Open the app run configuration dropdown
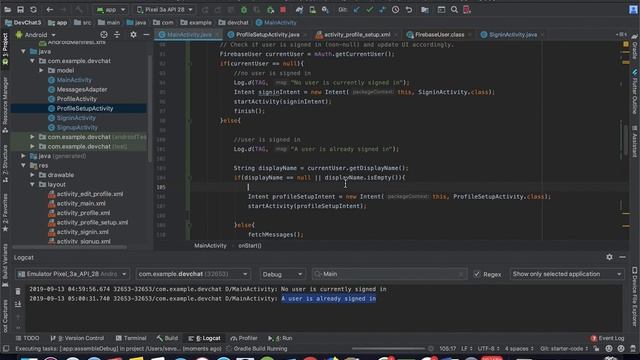The width and height of the screenshot is (640, 360). tap(111, 9)
